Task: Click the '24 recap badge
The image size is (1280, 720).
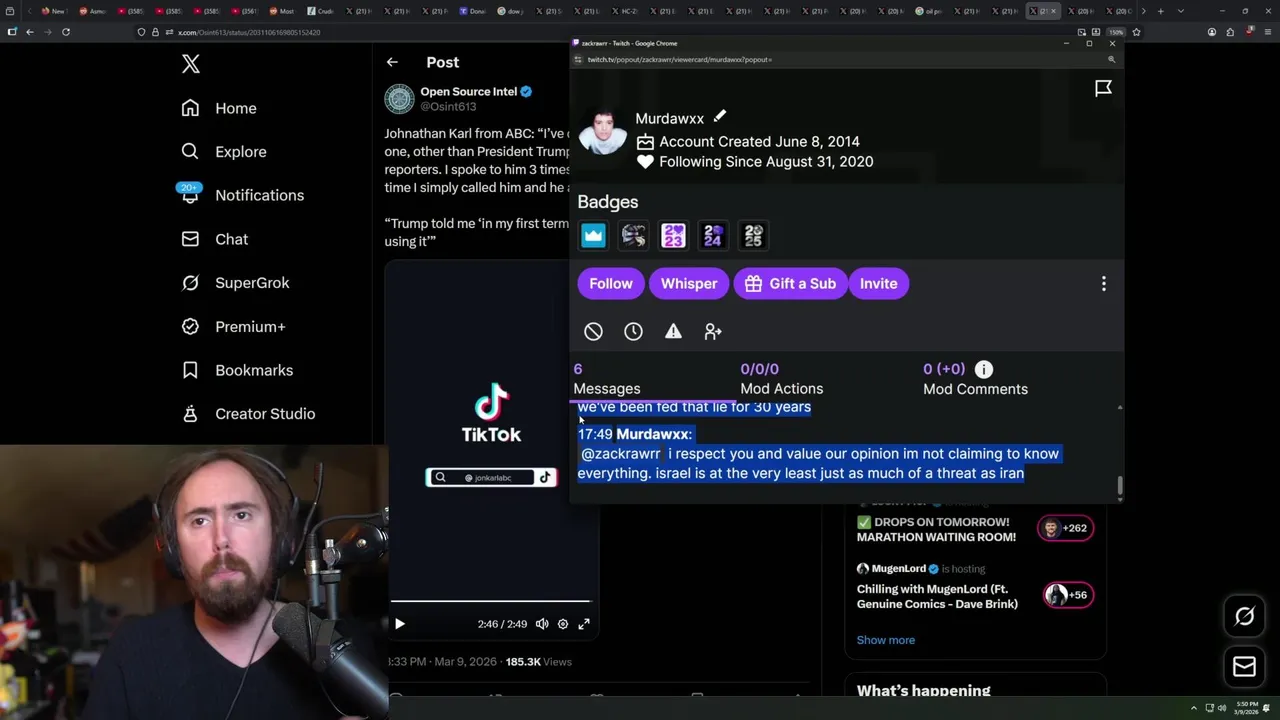Action: pyautogui.click(x=713, y=235)
